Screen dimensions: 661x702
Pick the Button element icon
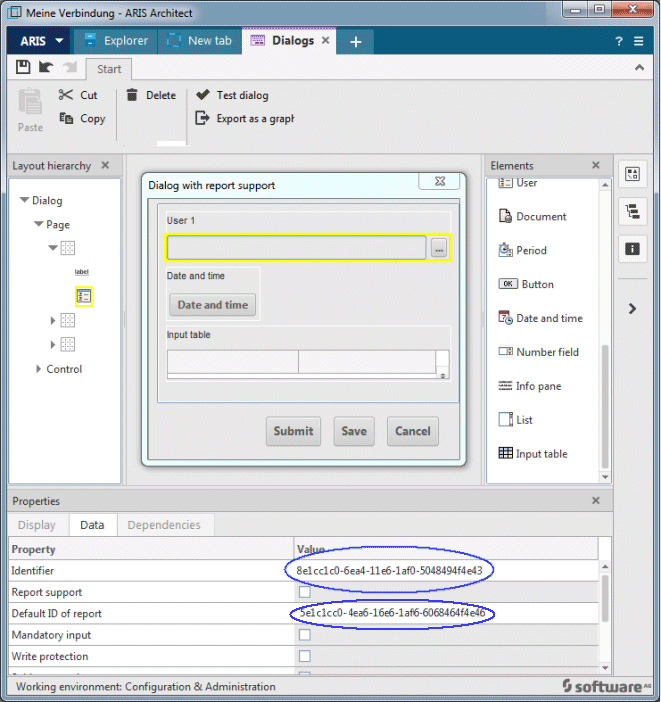click(x=508, y=284)
